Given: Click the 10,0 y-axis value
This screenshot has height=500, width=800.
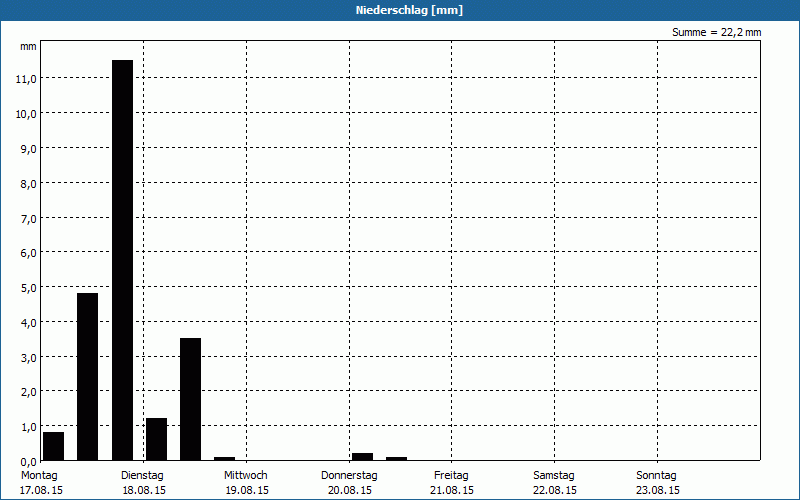Looking at the screenshot, I should (x=26, y=114).
